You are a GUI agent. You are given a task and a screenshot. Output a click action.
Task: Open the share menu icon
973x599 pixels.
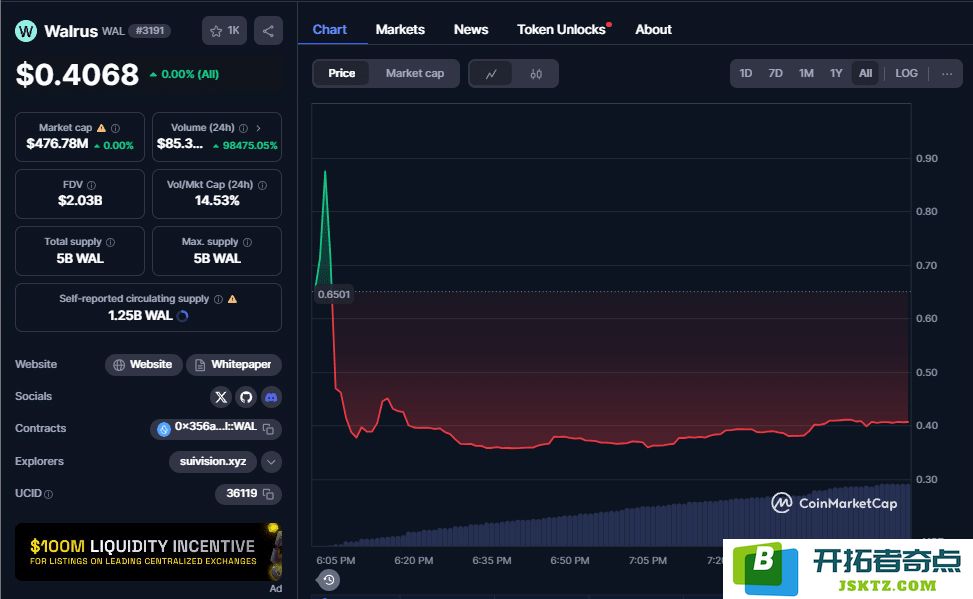[x=268, y=30]
